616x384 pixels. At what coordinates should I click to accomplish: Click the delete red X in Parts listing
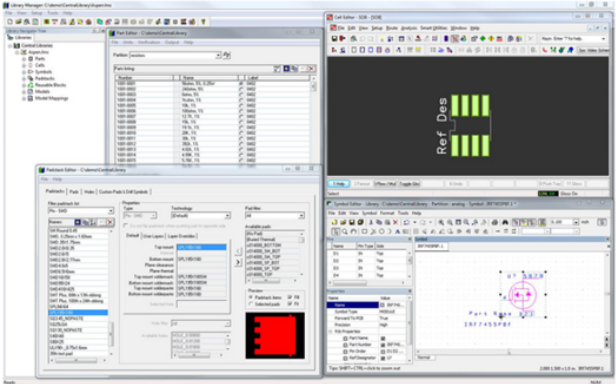[x=312, y=68]
